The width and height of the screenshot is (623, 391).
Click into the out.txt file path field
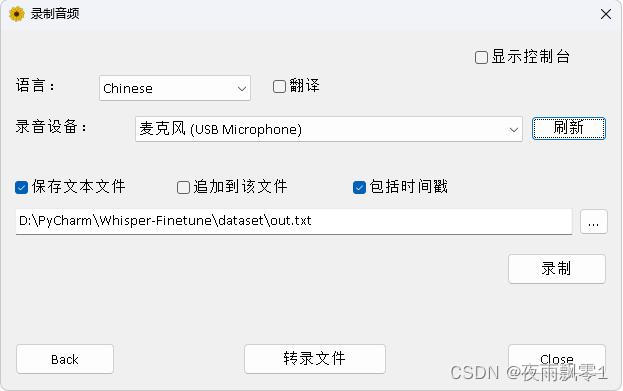294,221
